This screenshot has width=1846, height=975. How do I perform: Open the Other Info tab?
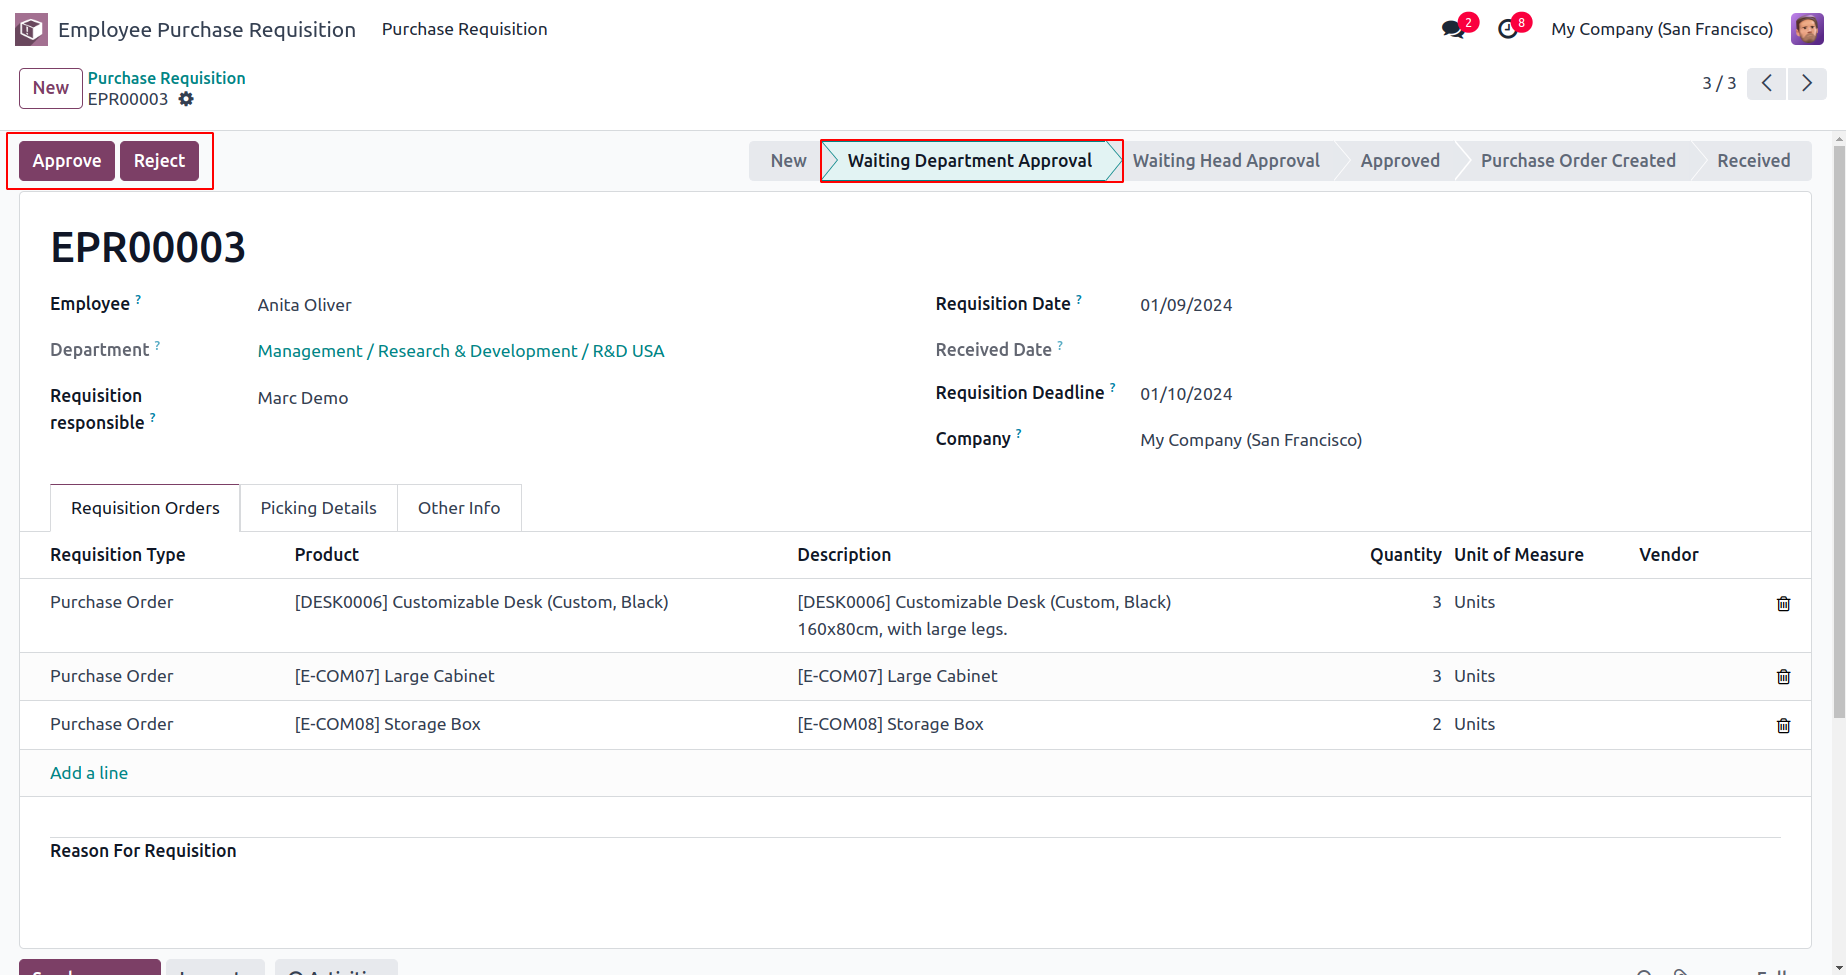coord(459,508)
